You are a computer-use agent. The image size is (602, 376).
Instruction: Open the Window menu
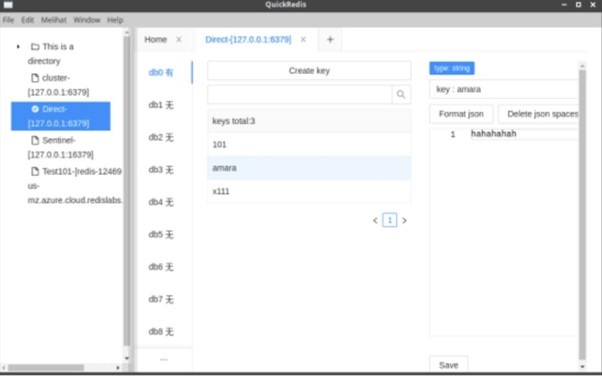[87, 20]
